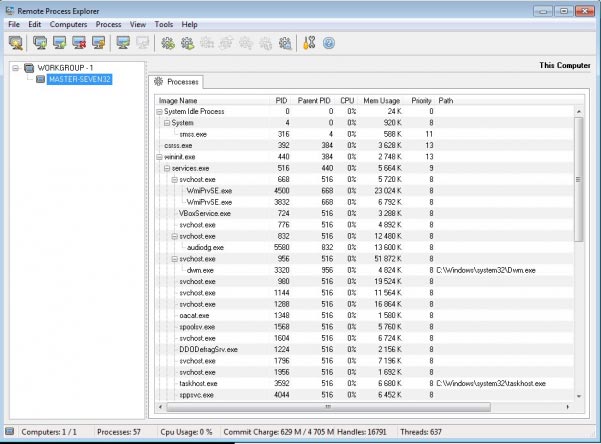Switch to the Processes tab
601x444 pixels.
[x=177, y=80]
